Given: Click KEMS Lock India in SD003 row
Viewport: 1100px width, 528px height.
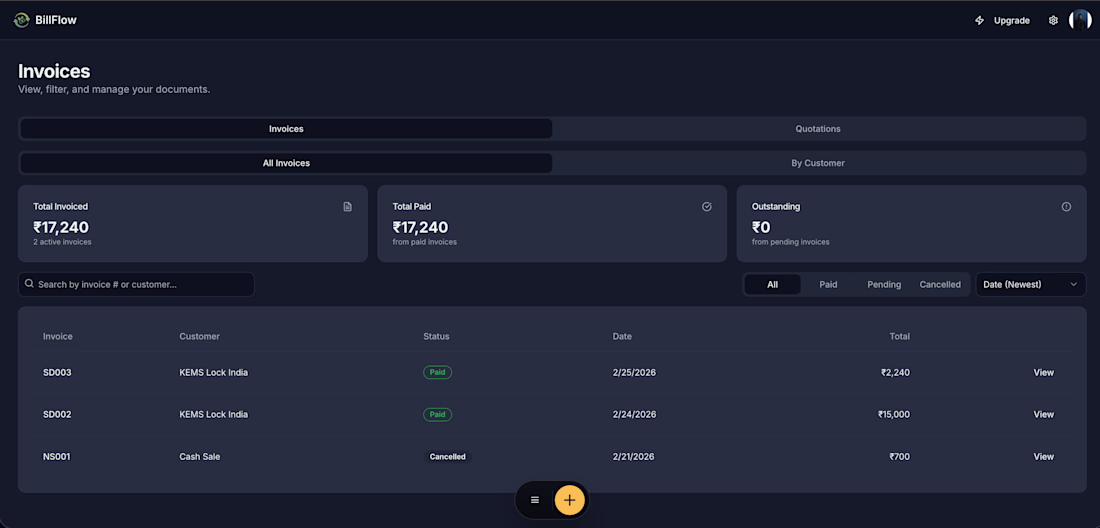Looking at the screenshot, I should click(213, 372).
